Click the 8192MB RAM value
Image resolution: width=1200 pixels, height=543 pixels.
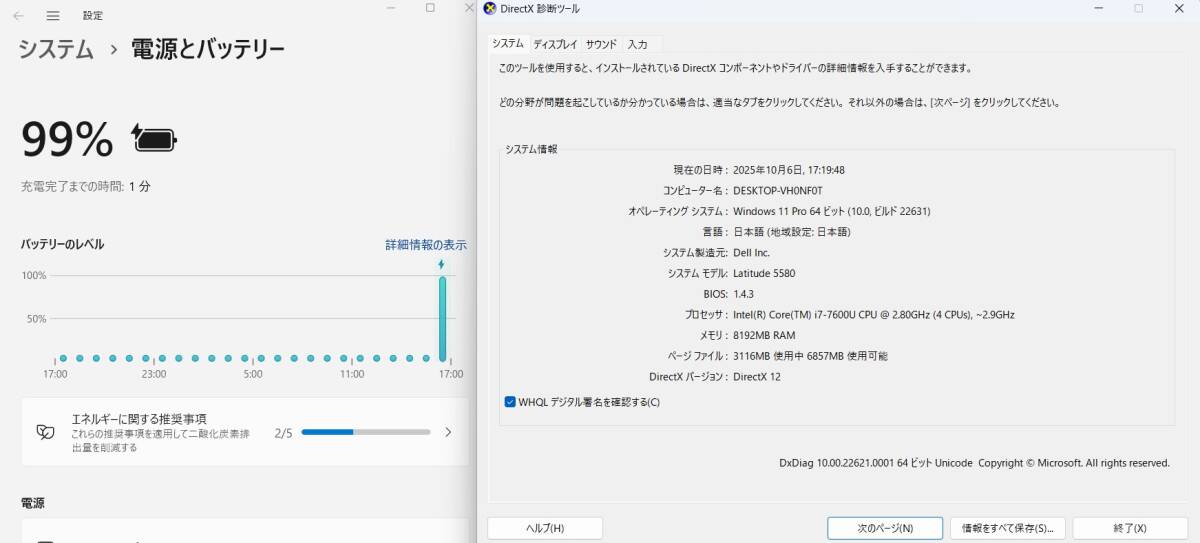coord(764,335)
